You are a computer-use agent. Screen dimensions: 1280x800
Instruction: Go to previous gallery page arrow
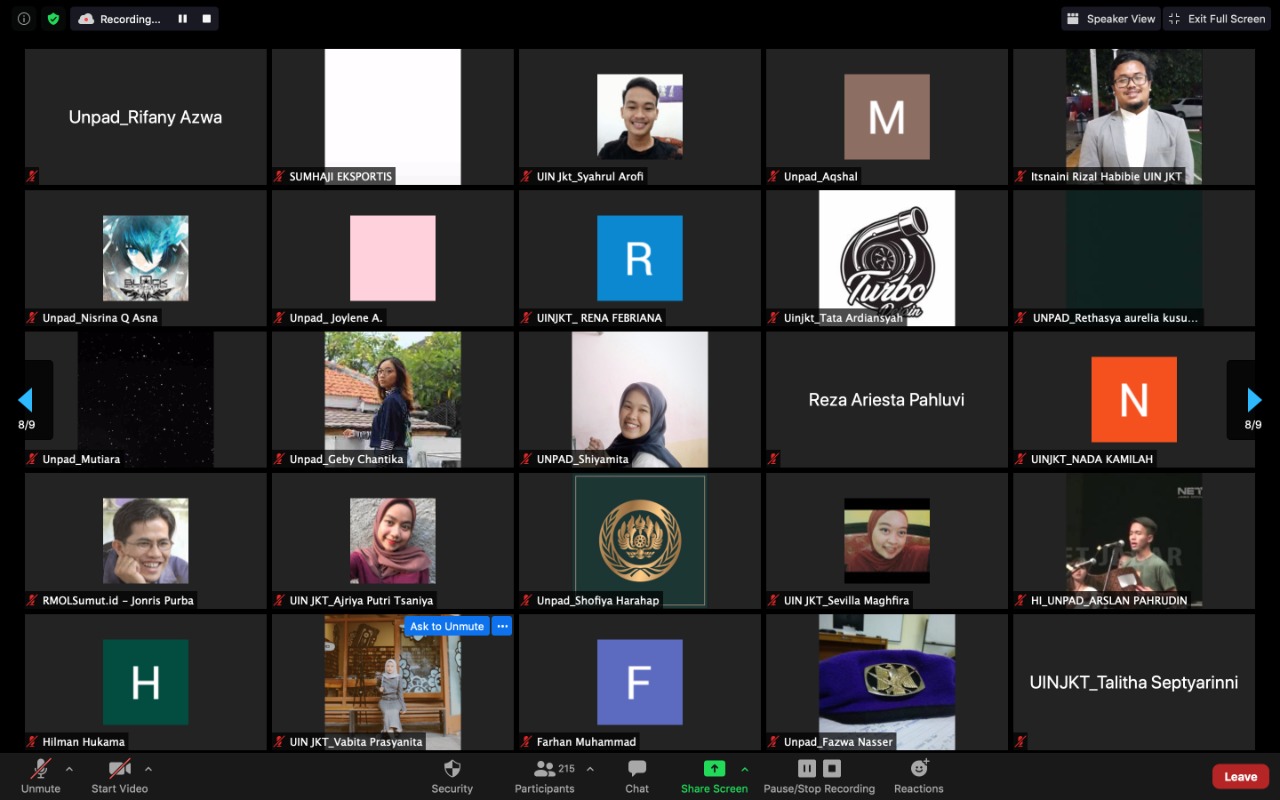tap(26, 400)
